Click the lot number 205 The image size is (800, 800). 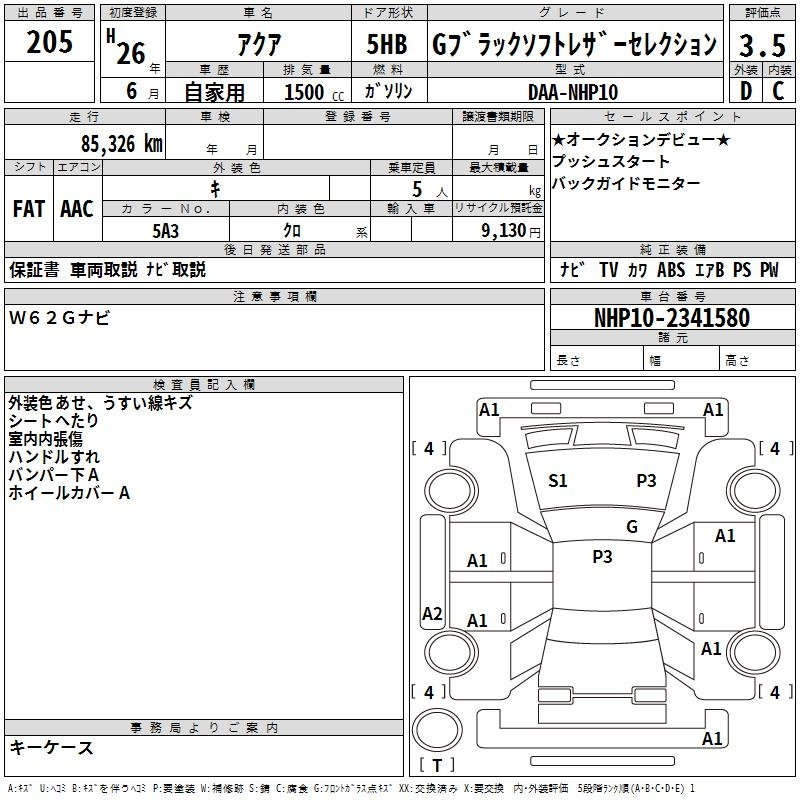(x=50, y=44)
